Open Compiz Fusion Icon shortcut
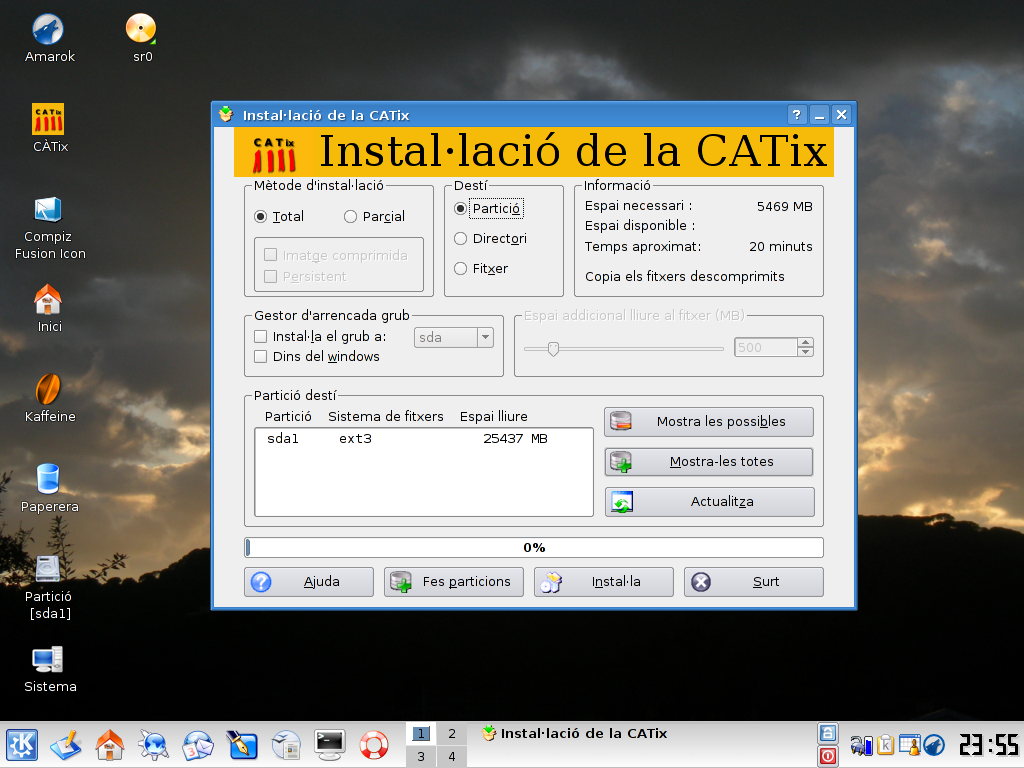Viewport: 1024px width, 768px height. [x=50, y=228]
